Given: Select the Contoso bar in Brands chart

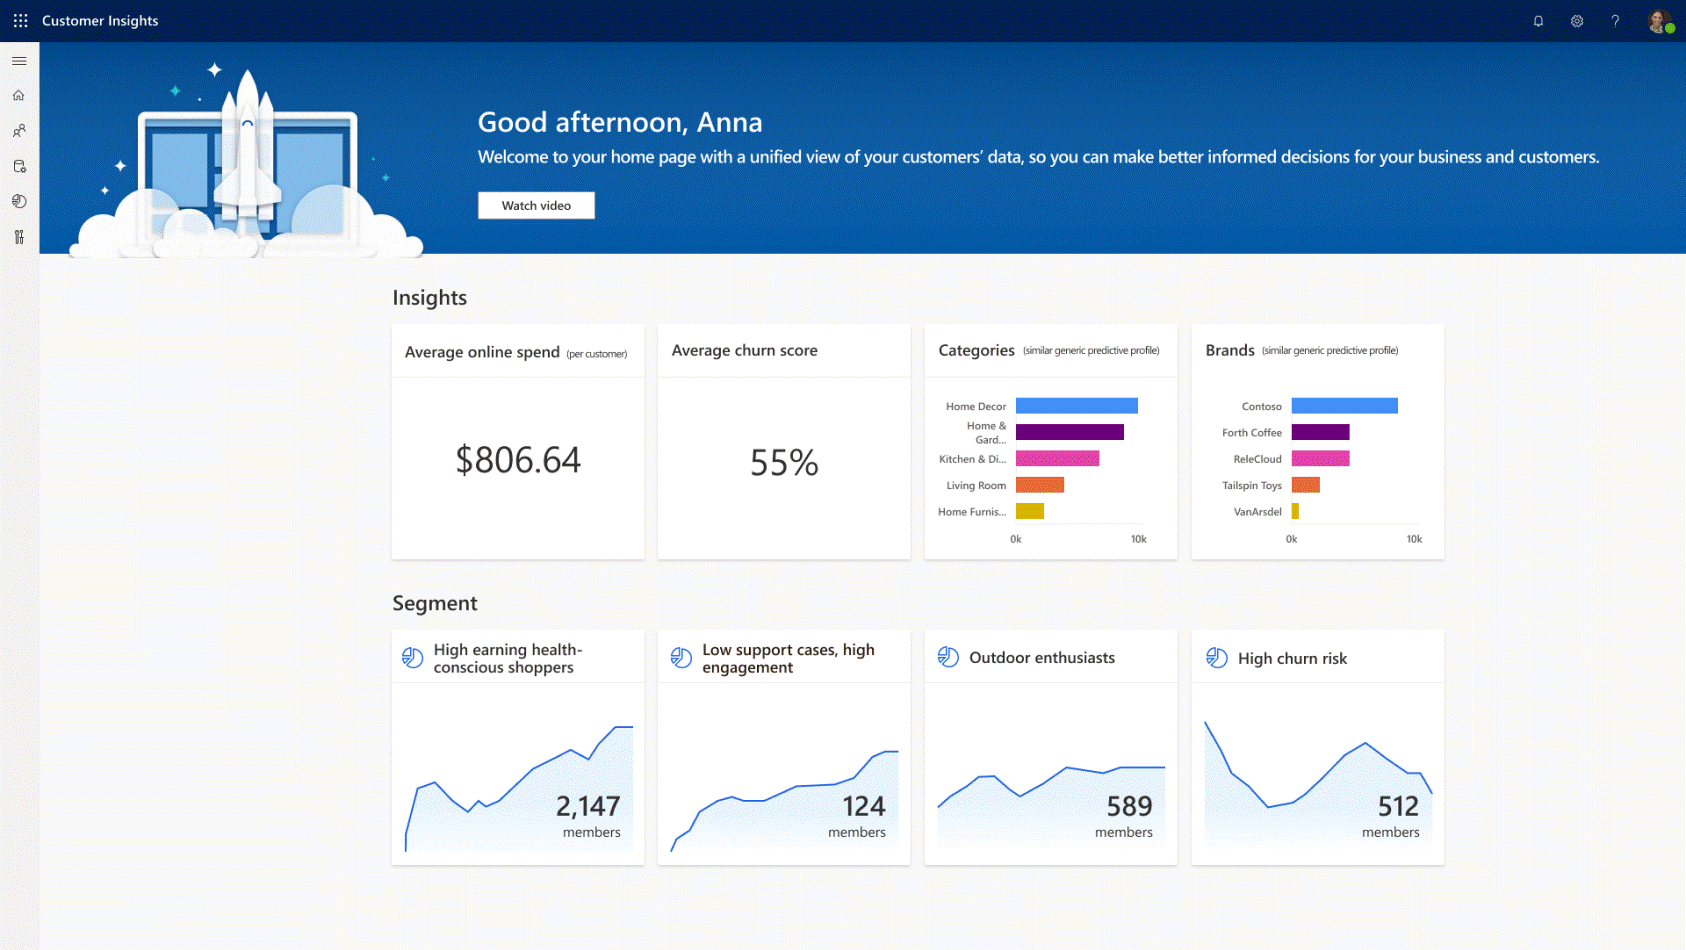Looking at the screenshot, I should tap(1344, 405).
